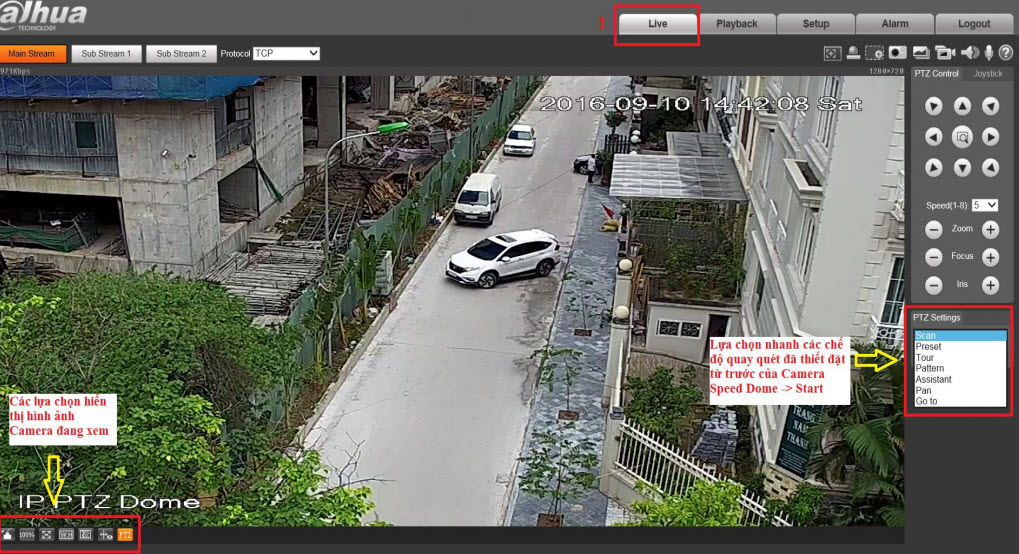The width and height of the screenshot is (1019, 554).
Task: Click the alarm relay-out siren icon
Action: [853, 53]
